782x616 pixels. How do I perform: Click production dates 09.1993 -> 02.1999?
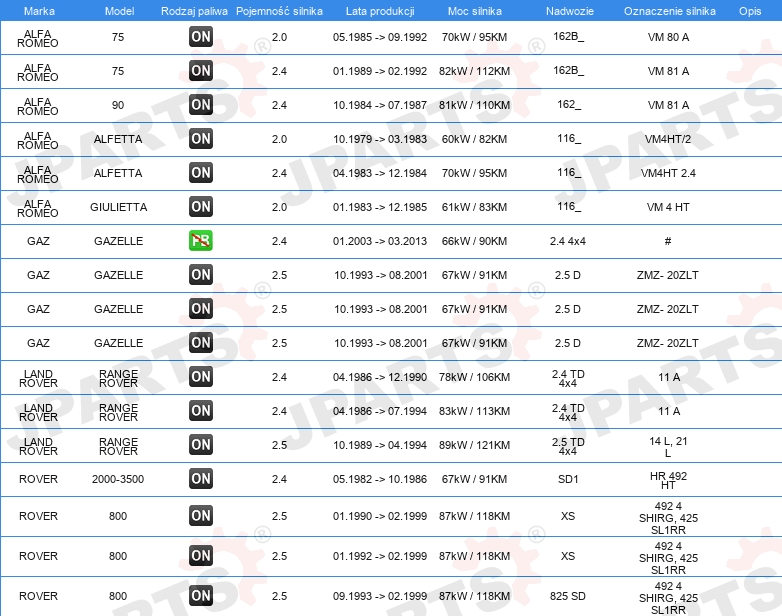coord(380,596)
